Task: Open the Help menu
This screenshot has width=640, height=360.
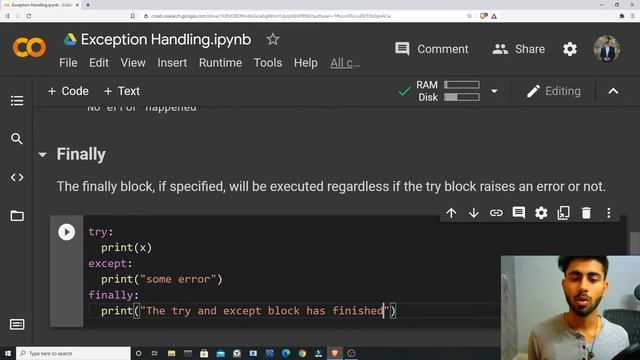Action: tap(306, 63)
